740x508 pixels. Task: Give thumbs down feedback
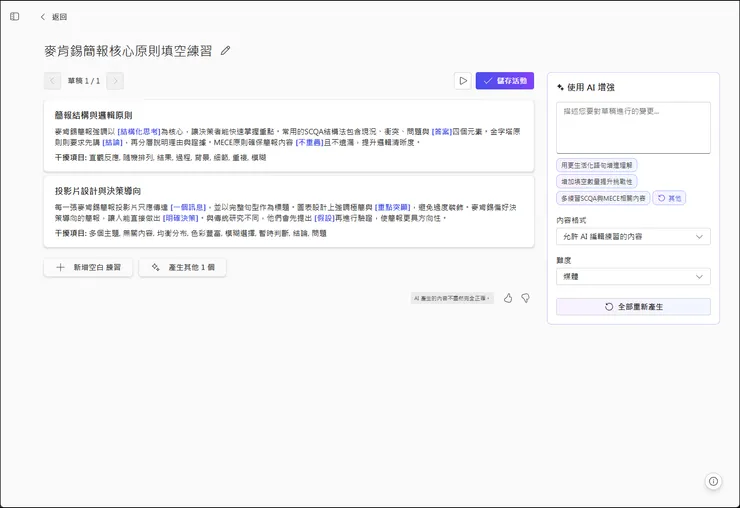coord(525,298)
